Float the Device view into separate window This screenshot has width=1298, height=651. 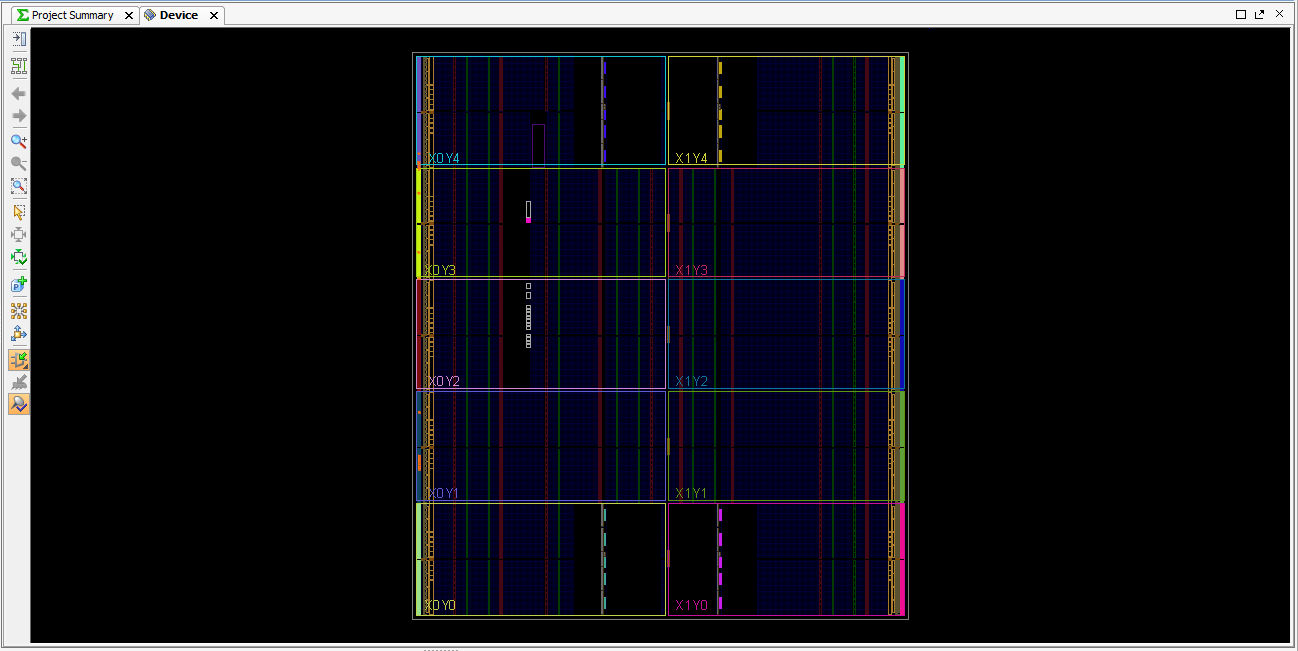click(1260, 14)
